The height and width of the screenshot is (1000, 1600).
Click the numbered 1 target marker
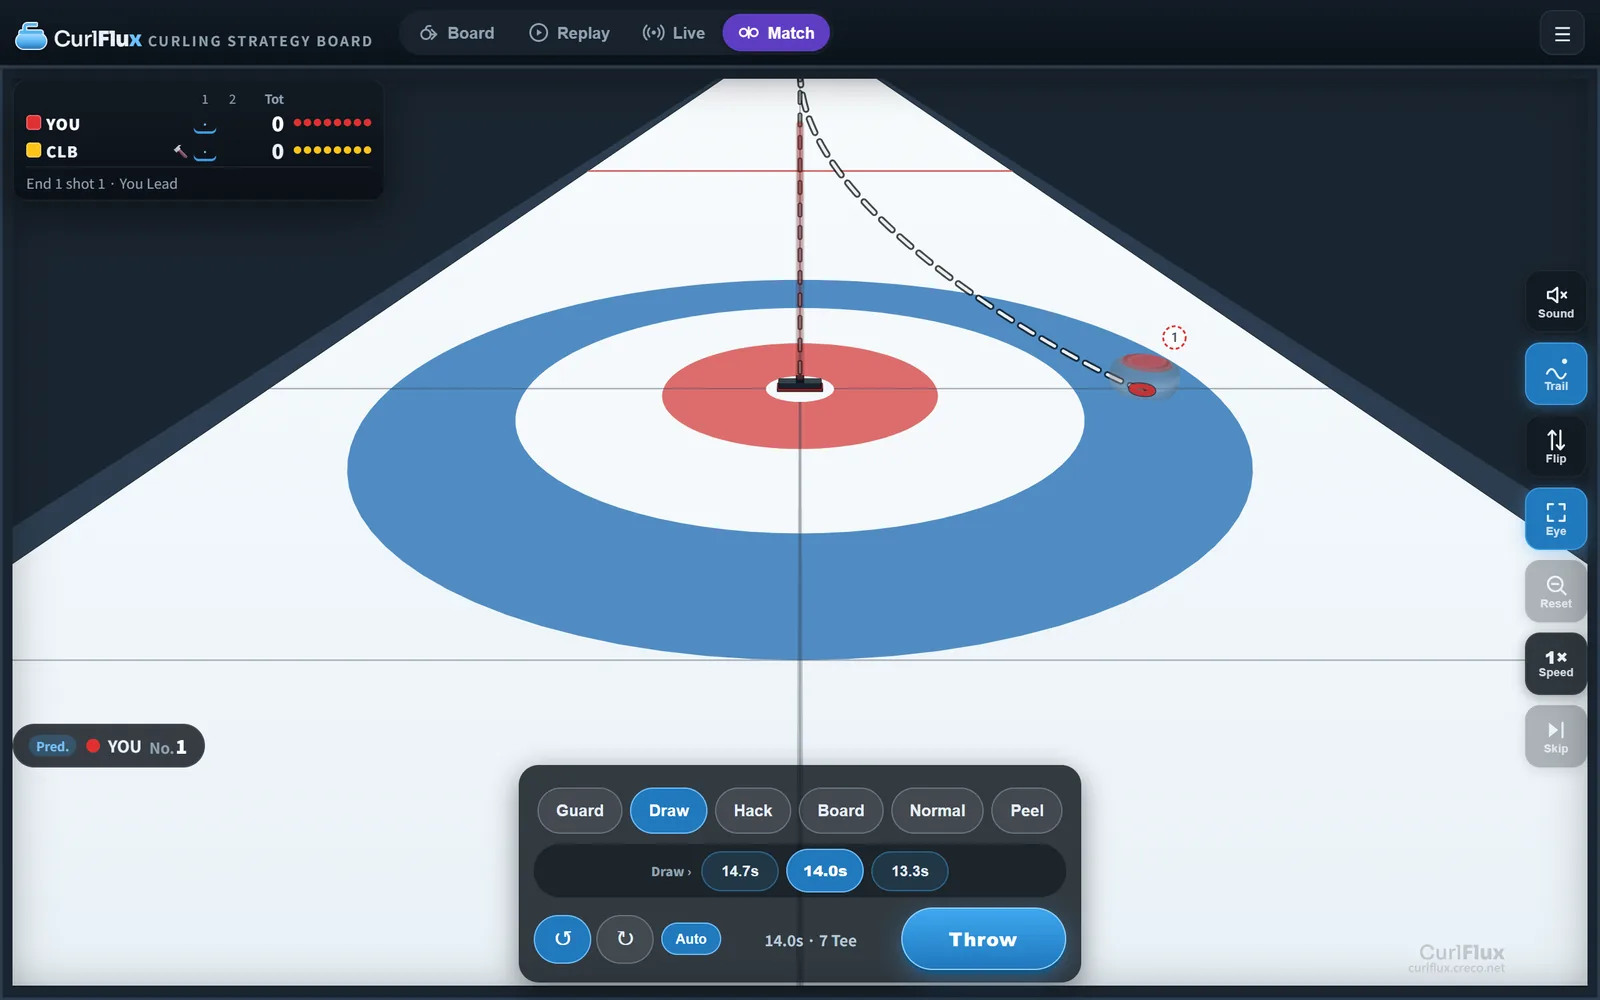1174,338
